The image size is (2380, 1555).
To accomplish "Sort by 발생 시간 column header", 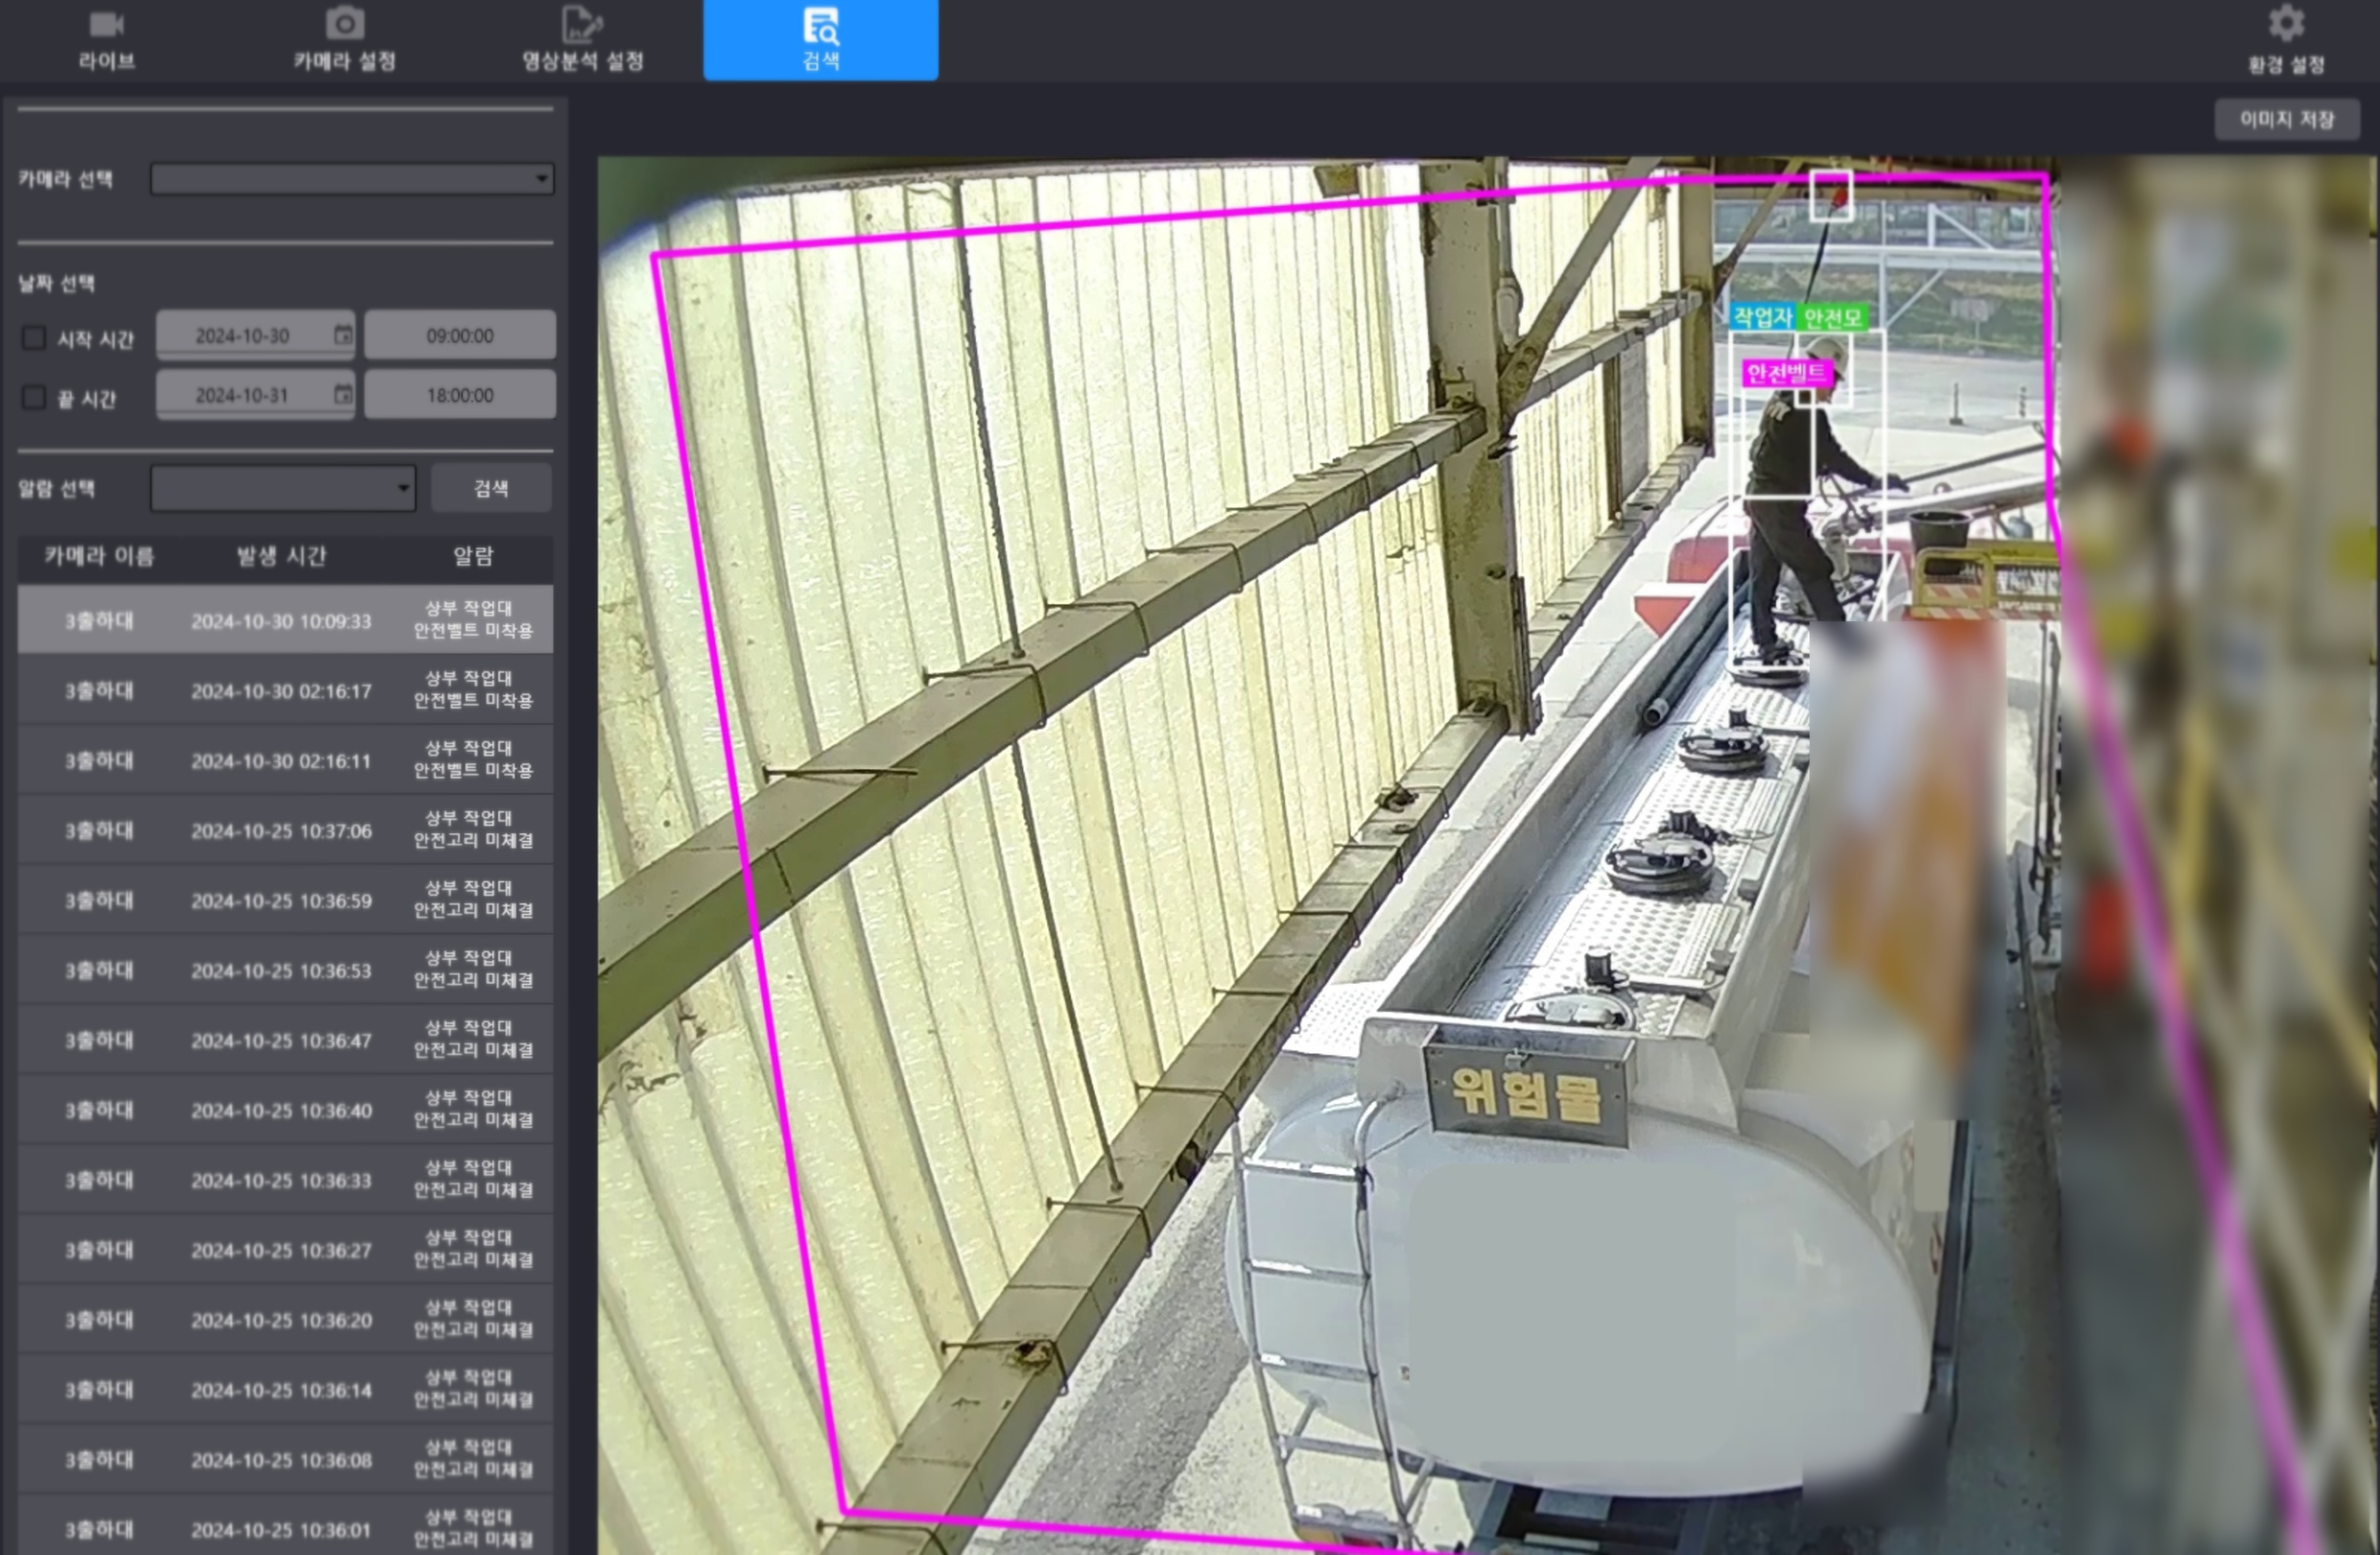I will tap(281, 557).
